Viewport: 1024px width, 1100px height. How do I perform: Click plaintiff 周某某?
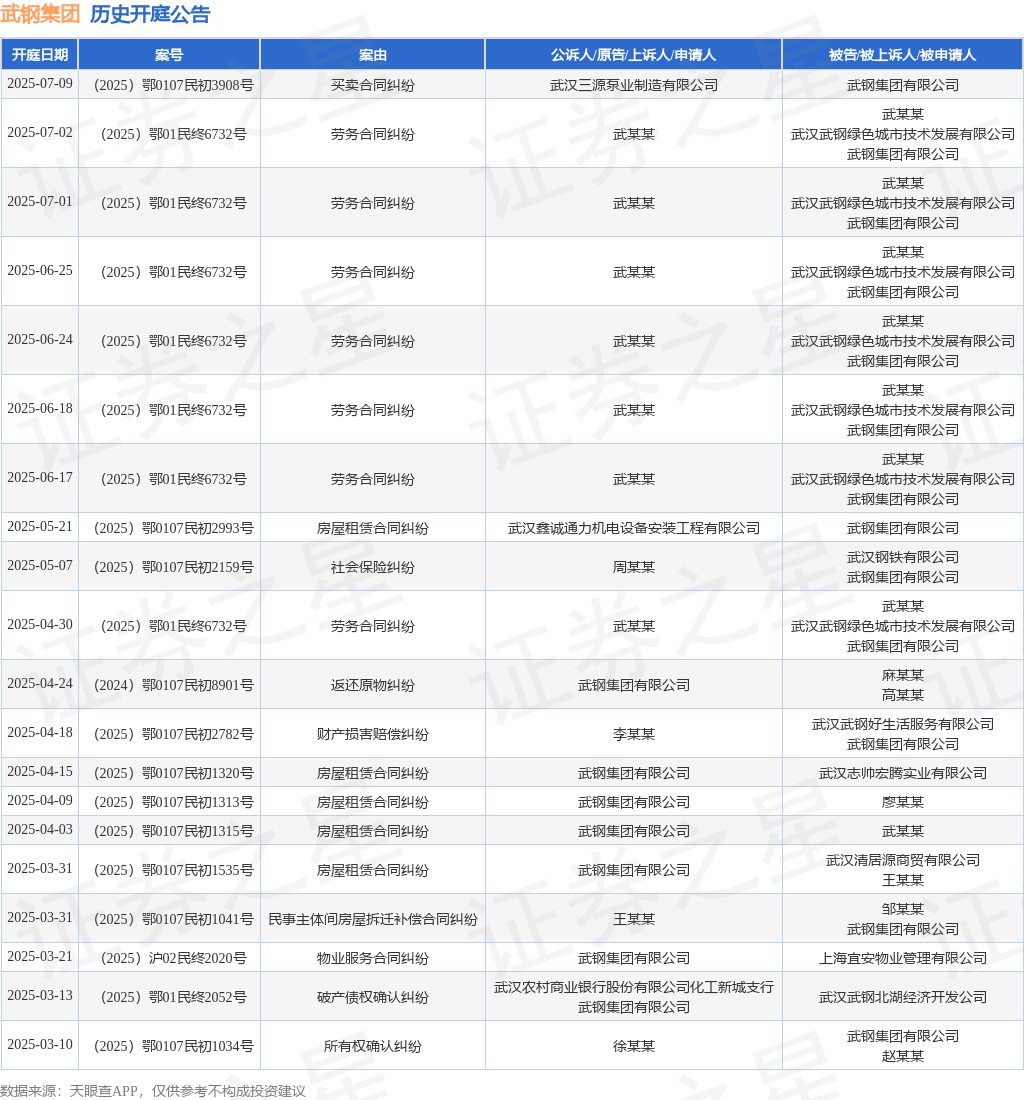pyautogui.click(x=633, y=567)
